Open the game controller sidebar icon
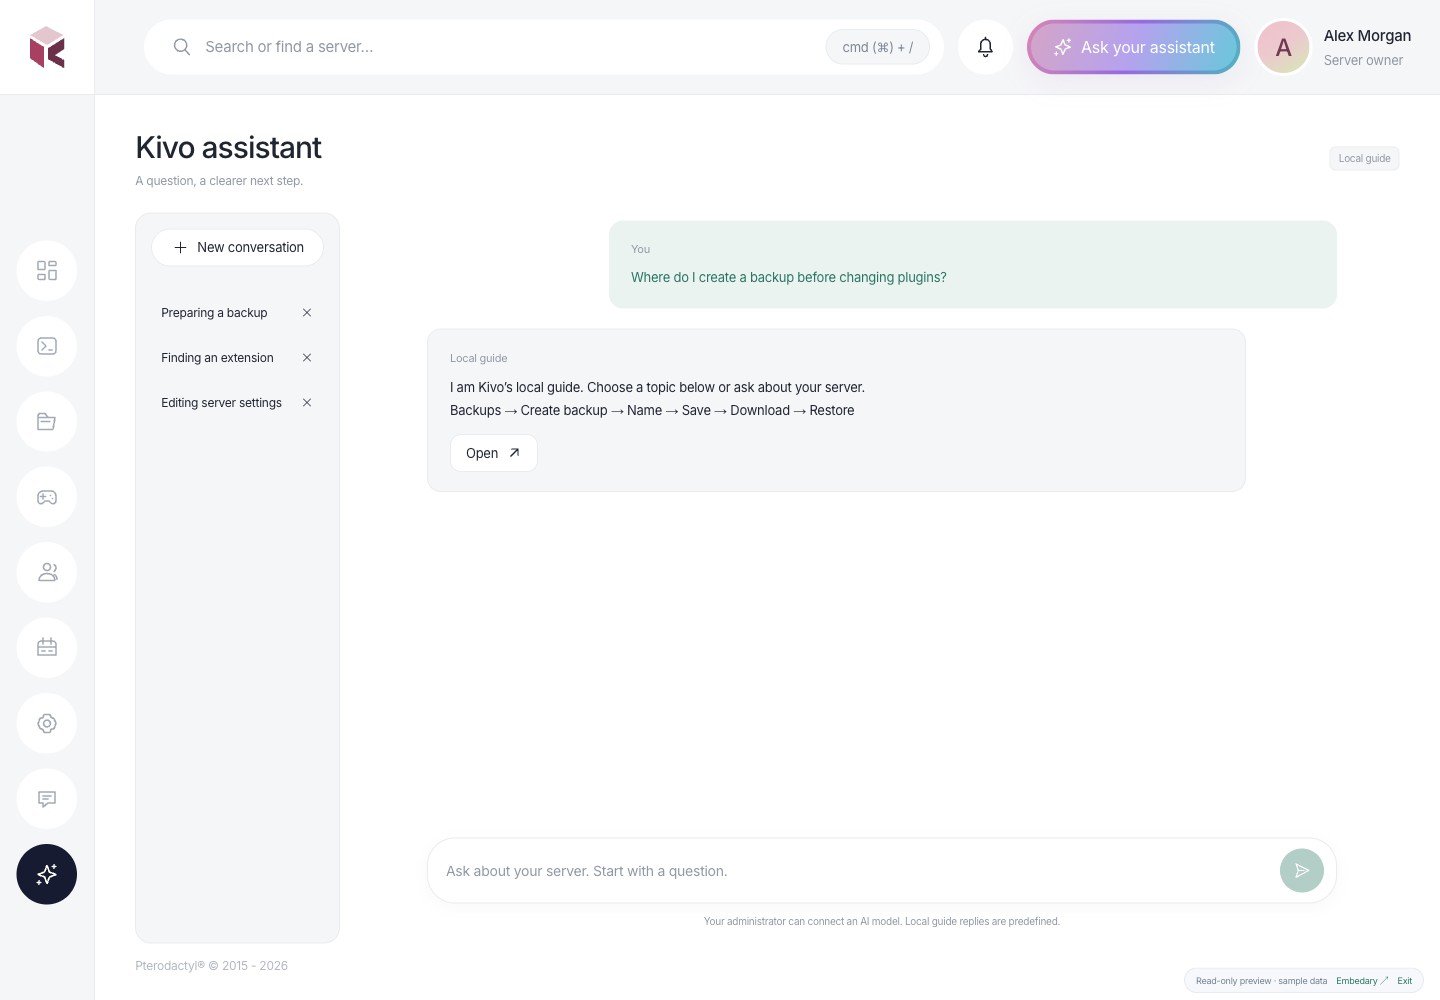The width and height of the screenshot is (1440, 1000). point(47,497)
